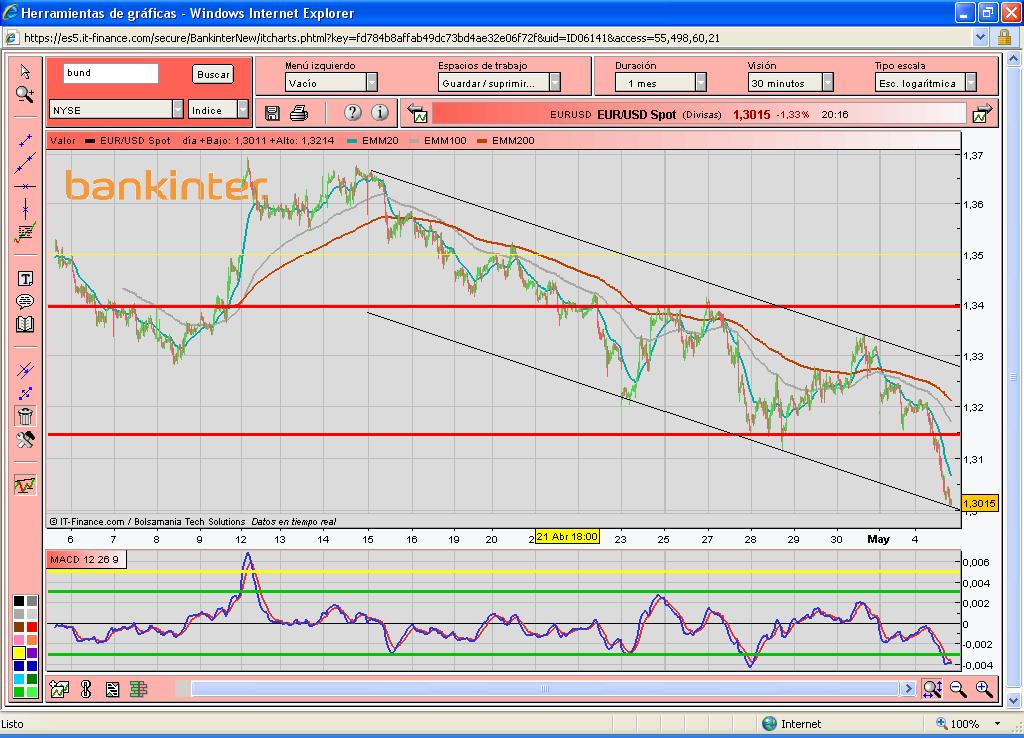Click the zoom out magnifier below chart
Image resolution: width=1024 pixels, height=738 pixels.
958,688
